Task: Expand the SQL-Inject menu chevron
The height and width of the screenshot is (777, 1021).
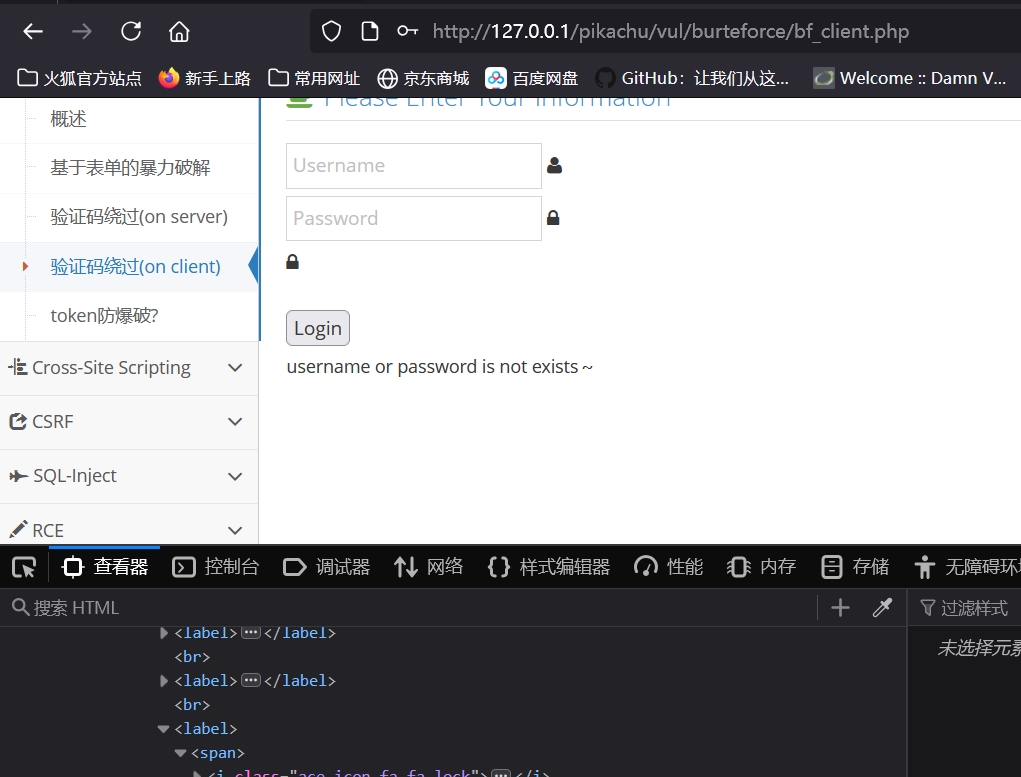Action: pyautogui.click(x=235, y=476)
